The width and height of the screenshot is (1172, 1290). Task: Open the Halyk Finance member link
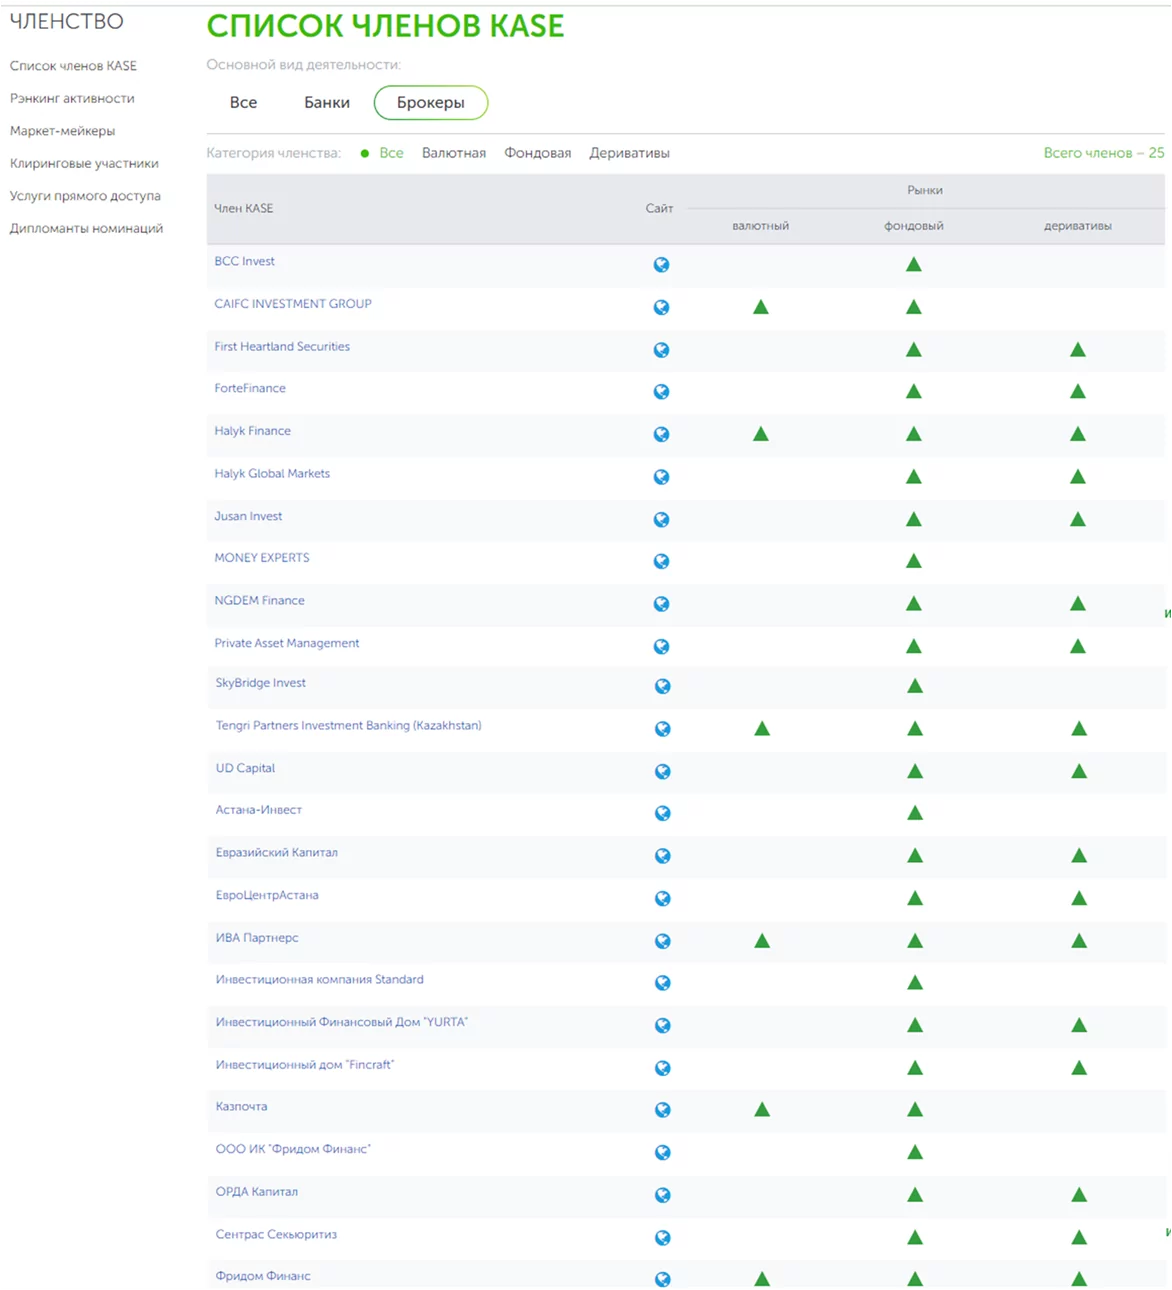click(x=252, y=431)
